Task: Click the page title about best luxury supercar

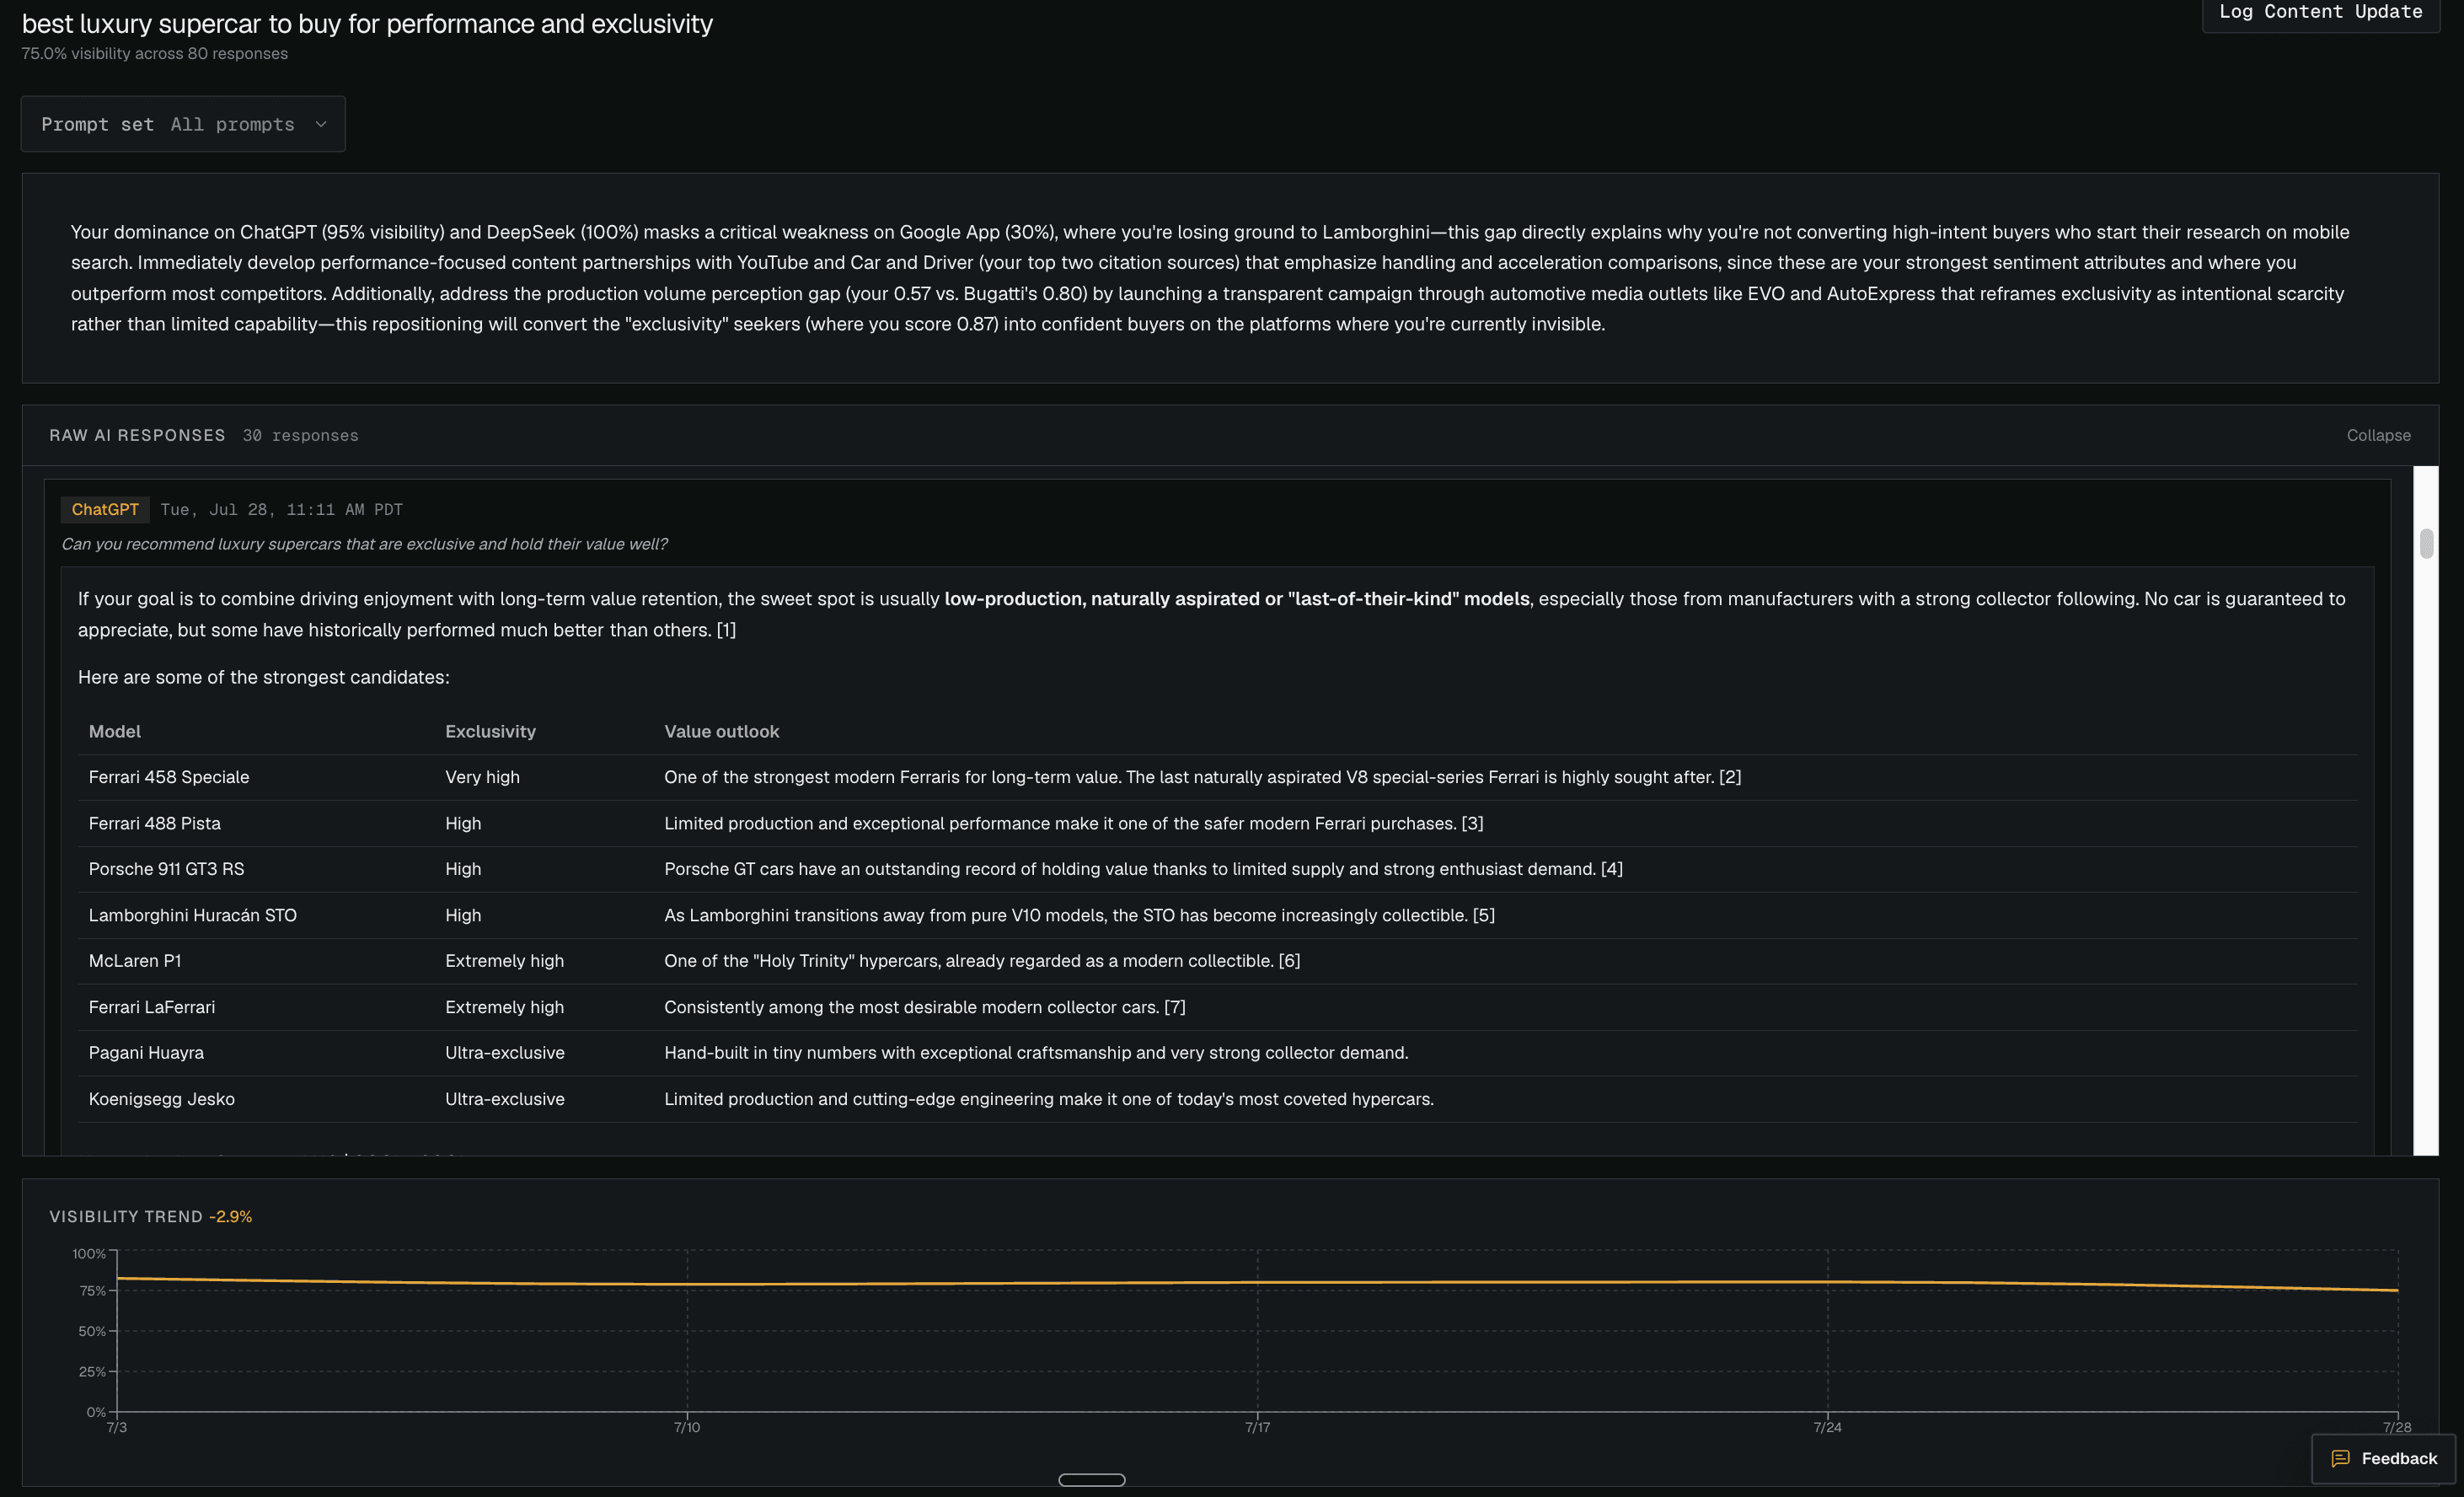Action: coord(367,23)
